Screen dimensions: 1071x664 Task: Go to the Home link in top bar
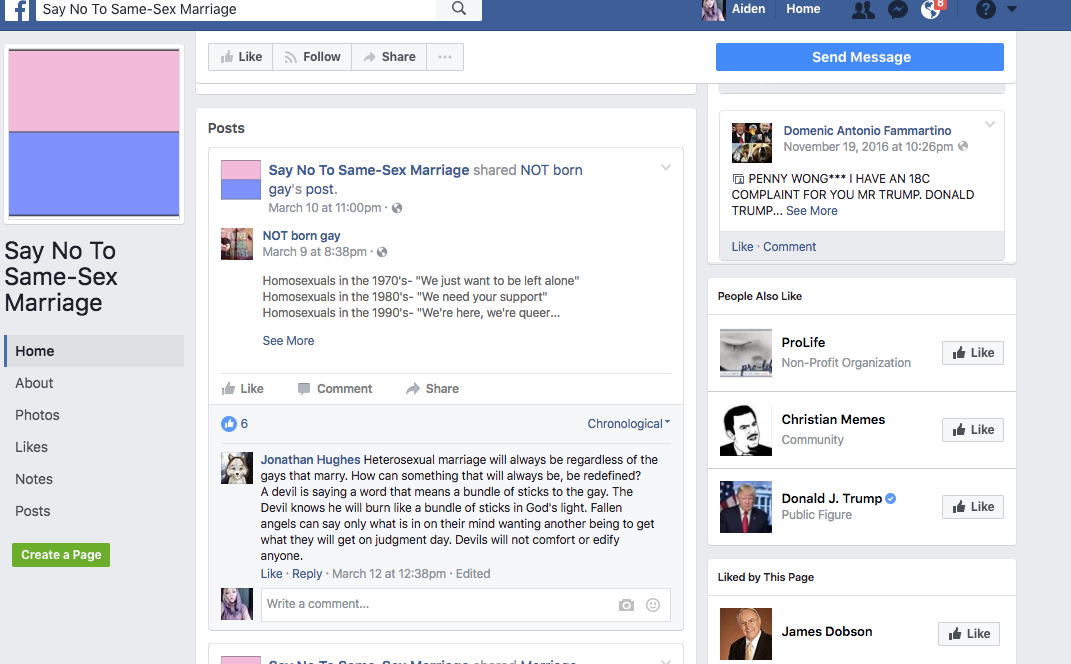pos(803,9)
